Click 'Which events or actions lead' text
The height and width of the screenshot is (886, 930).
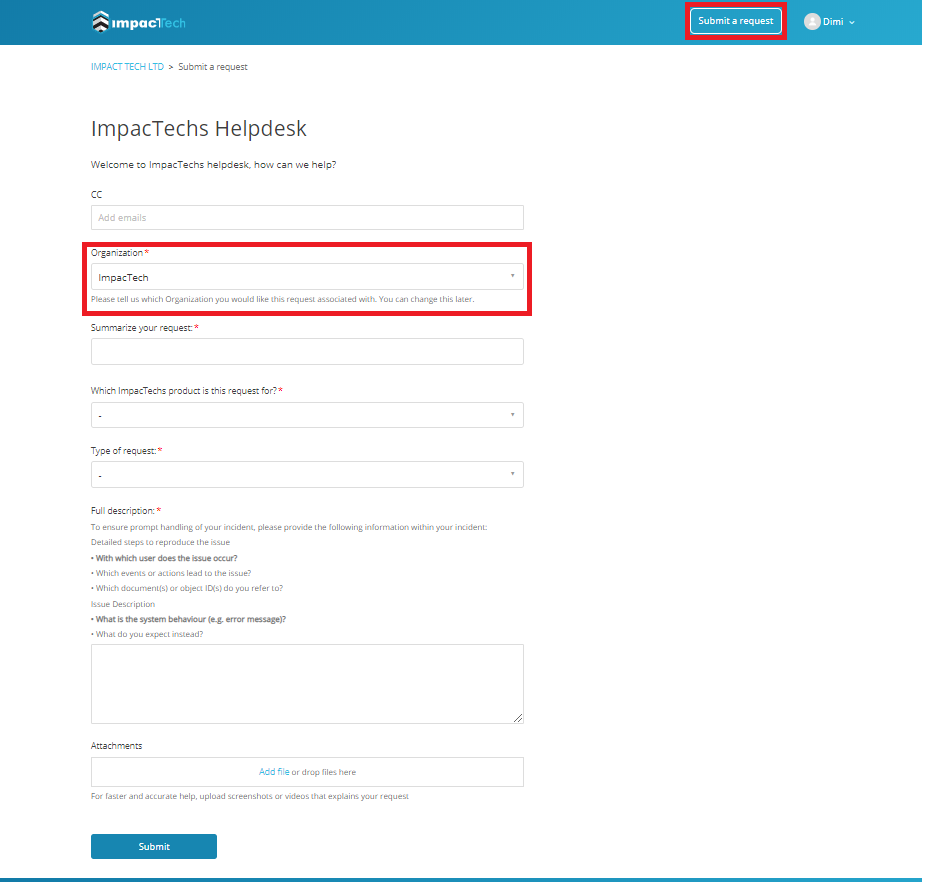pyautogui.click(x=171, y=573)
